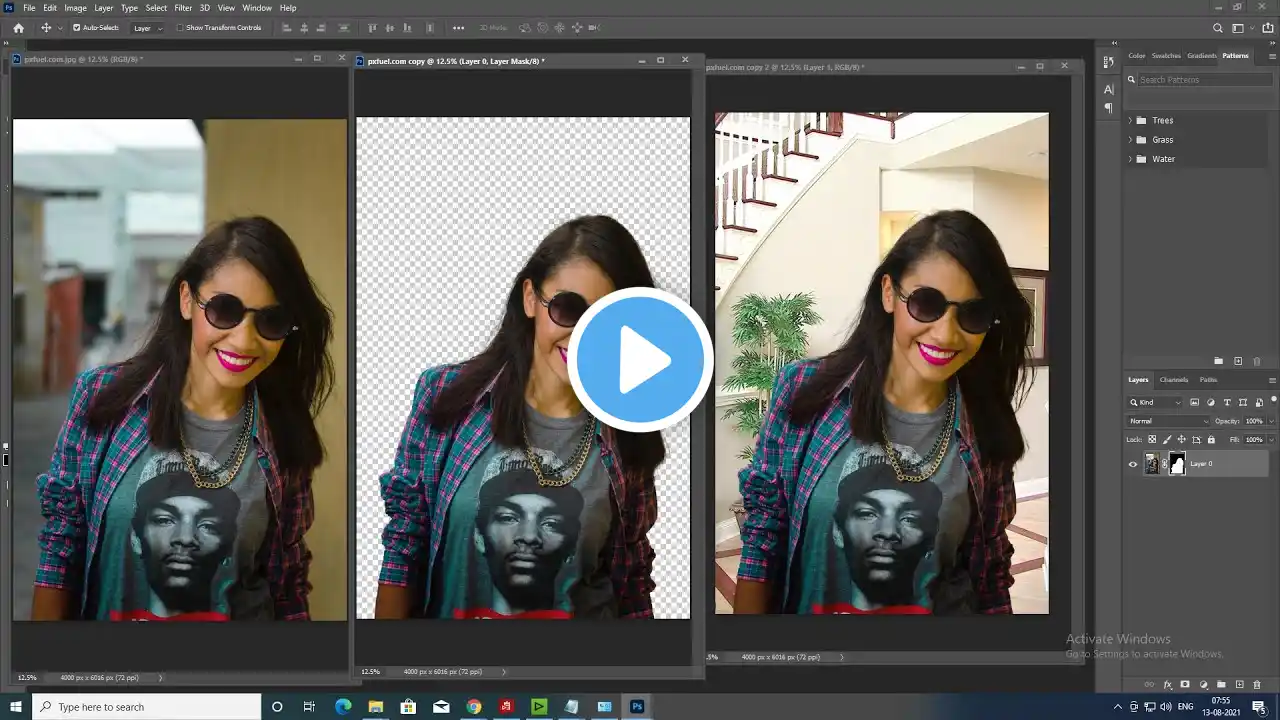Expand the Water pattern folder
Screen dimensions: 1280x720
coord(1131,159)
